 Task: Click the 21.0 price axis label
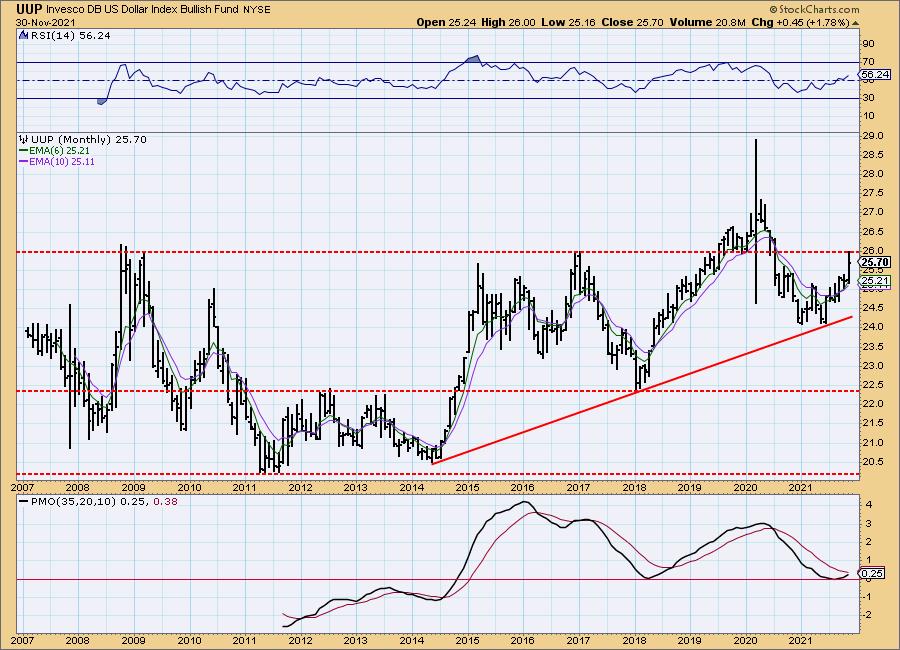[x=872, y=442]
